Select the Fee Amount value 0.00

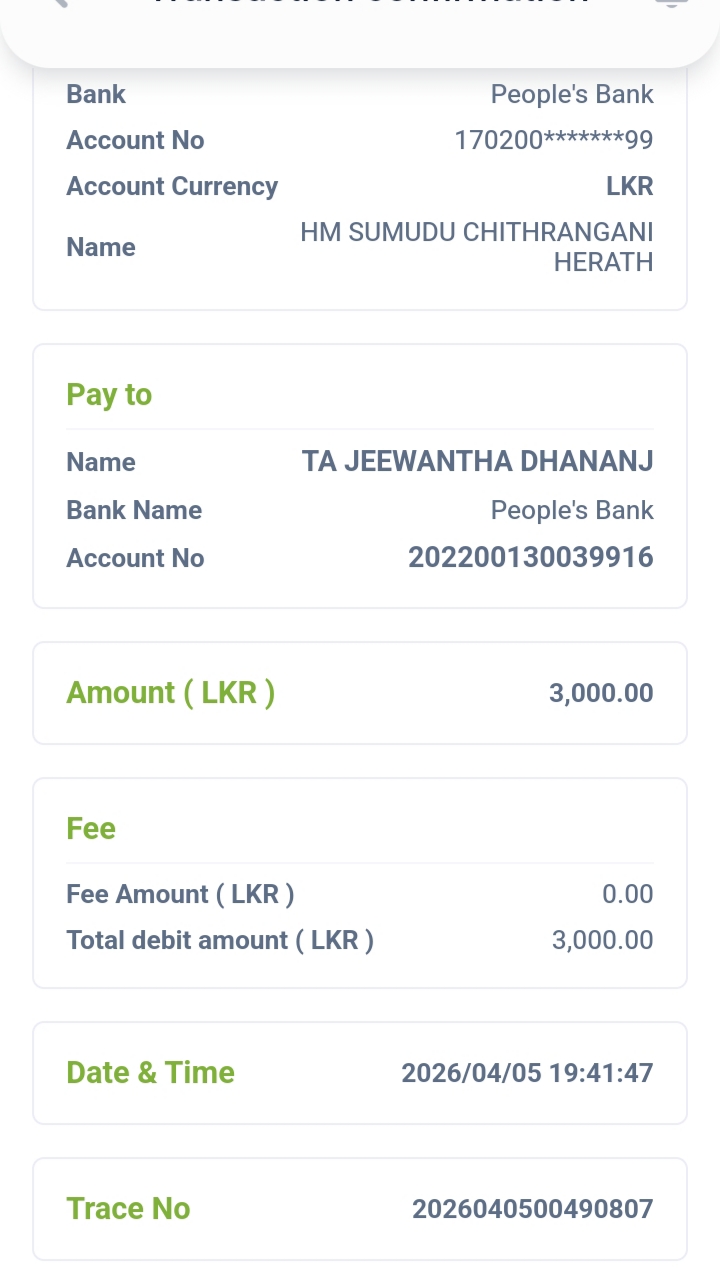click(x=627, y=894)
